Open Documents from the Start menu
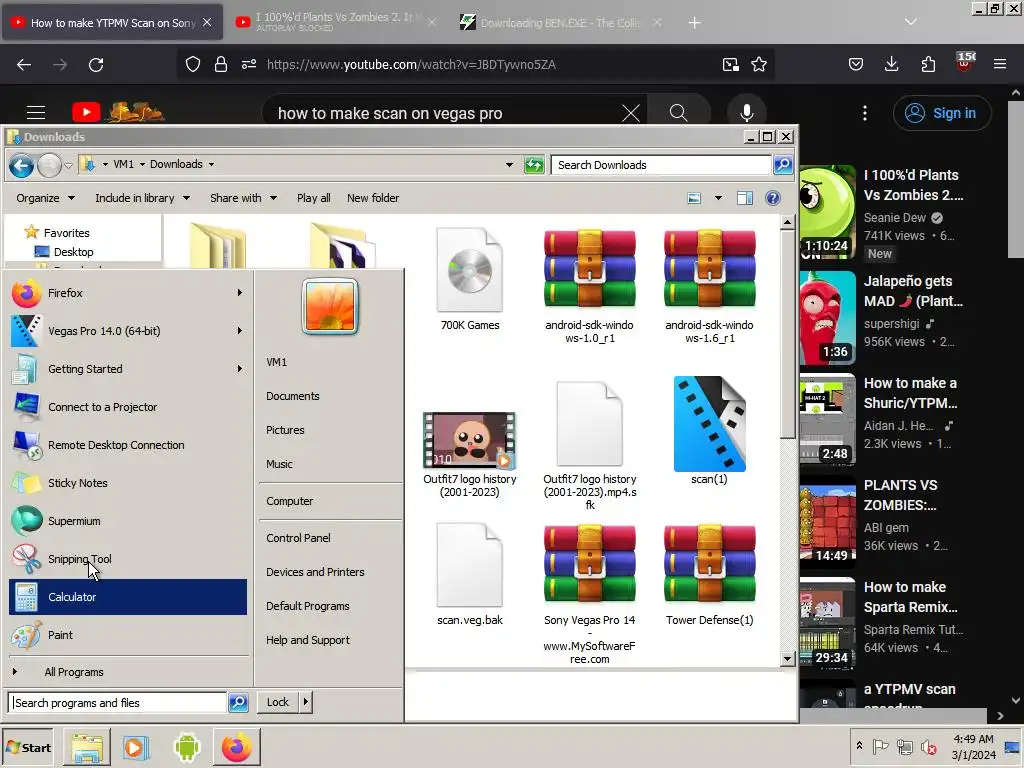The height and width of the screenshot is (768, 1024). point(293,396)
